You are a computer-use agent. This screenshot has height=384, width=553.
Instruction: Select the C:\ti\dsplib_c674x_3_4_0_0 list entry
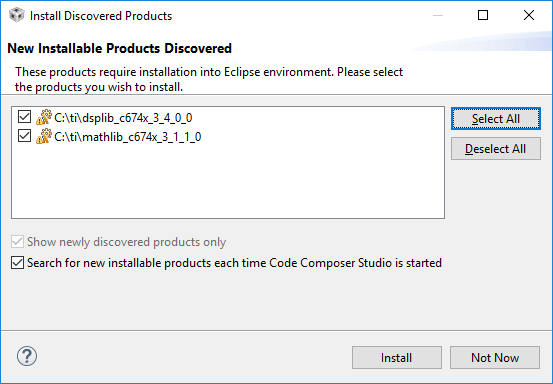[123, 117]
